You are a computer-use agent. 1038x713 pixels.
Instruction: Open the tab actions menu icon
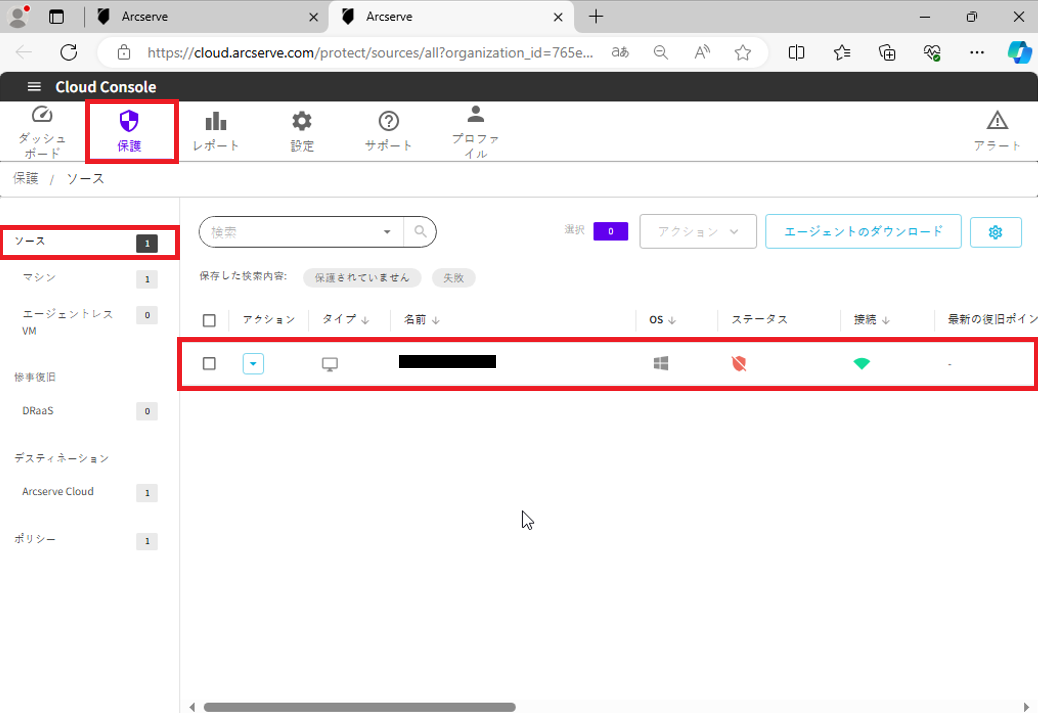coord(57,17)
